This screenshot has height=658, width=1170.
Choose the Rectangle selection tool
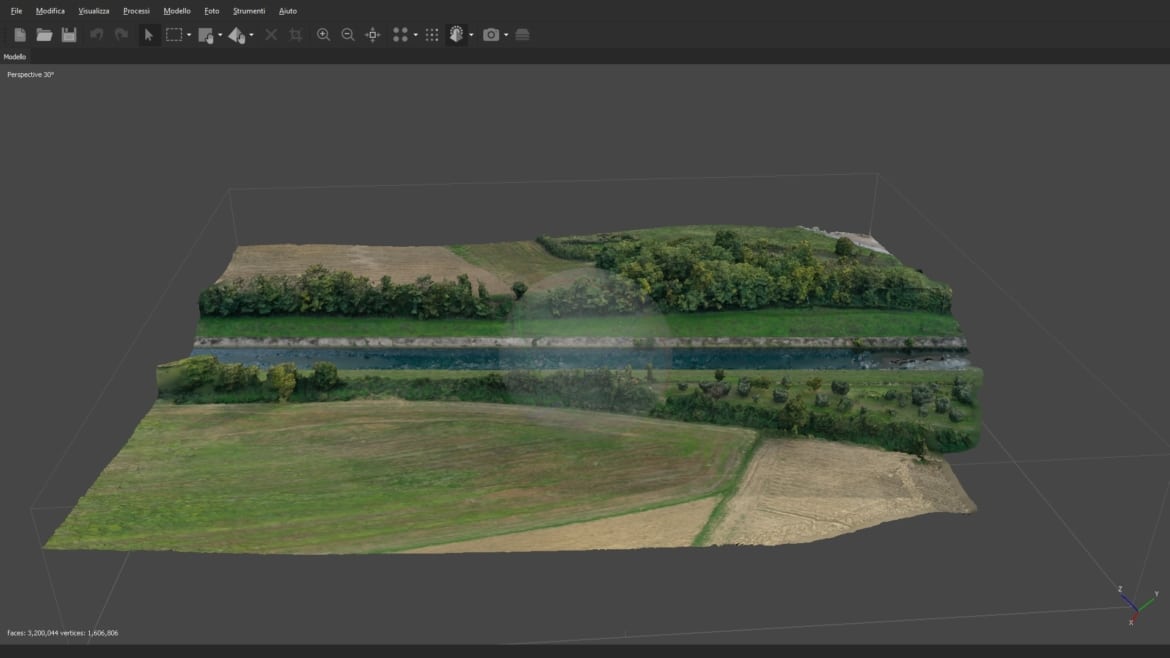[174, 34]
